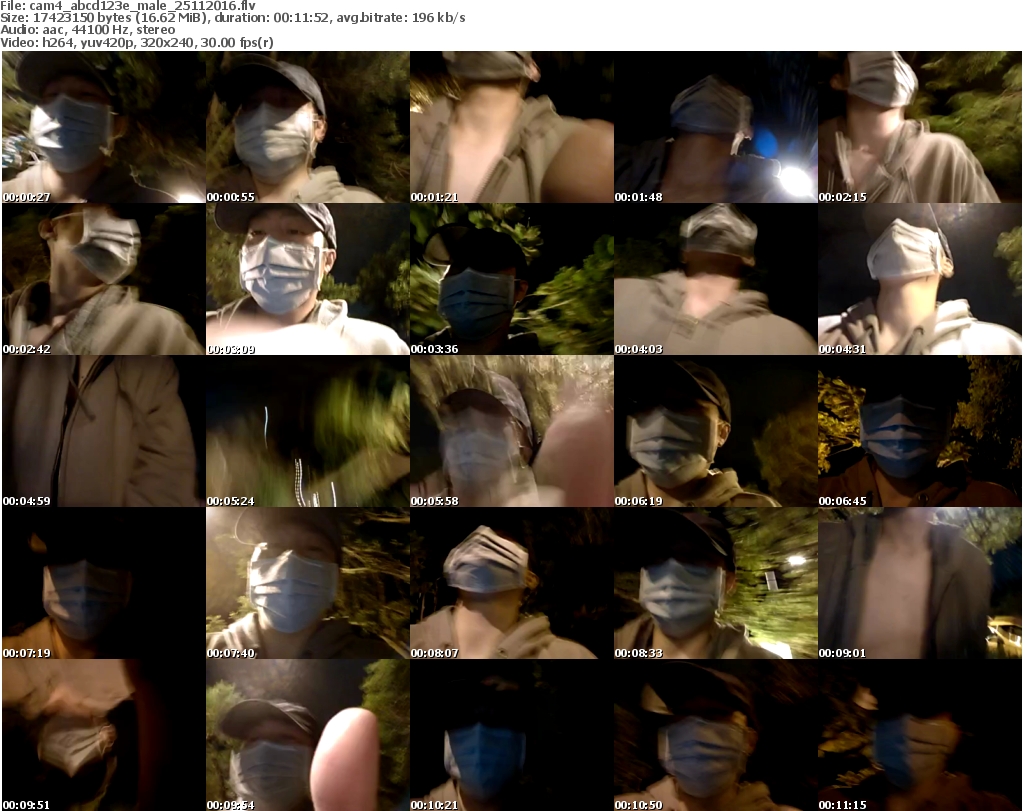
Task: Open the frame at 00:10:21
Action: 511,735
